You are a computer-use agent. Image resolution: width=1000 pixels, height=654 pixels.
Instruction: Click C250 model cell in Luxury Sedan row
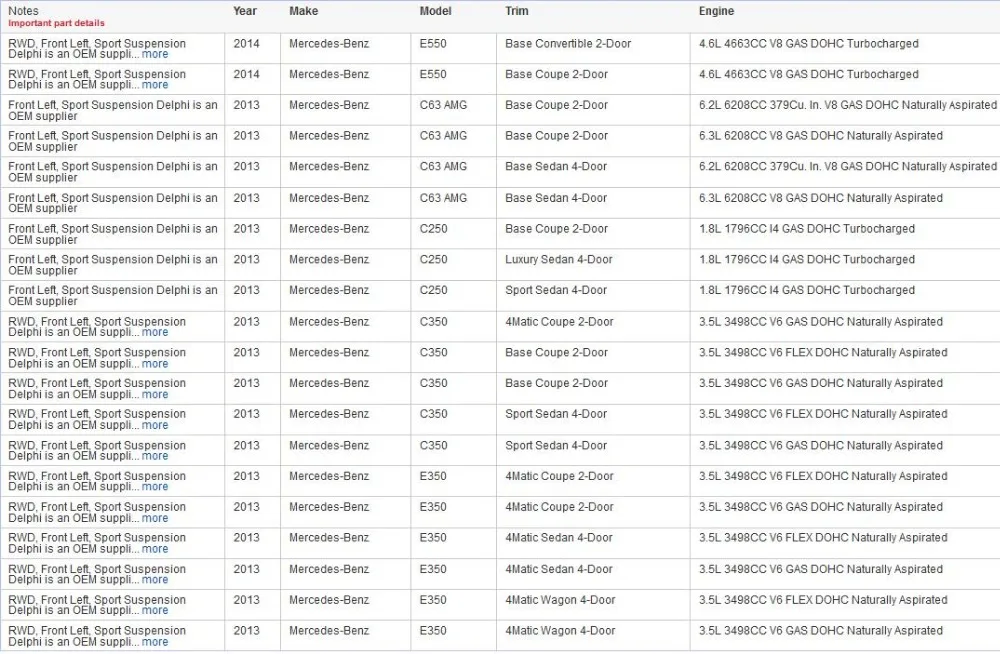point(434,259)
